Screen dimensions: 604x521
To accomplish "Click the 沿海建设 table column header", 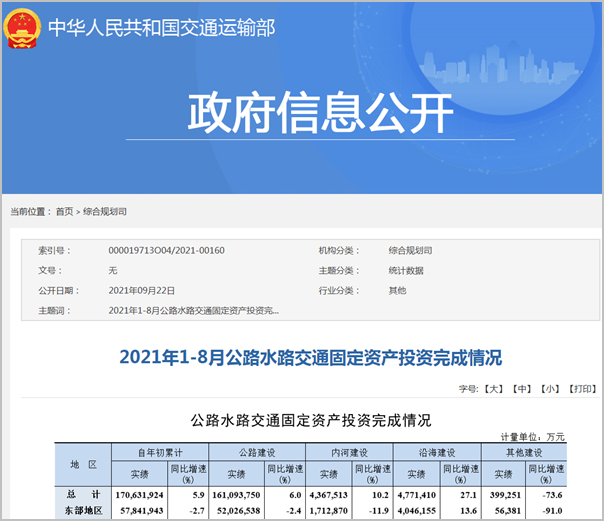I will pos(436,453).
